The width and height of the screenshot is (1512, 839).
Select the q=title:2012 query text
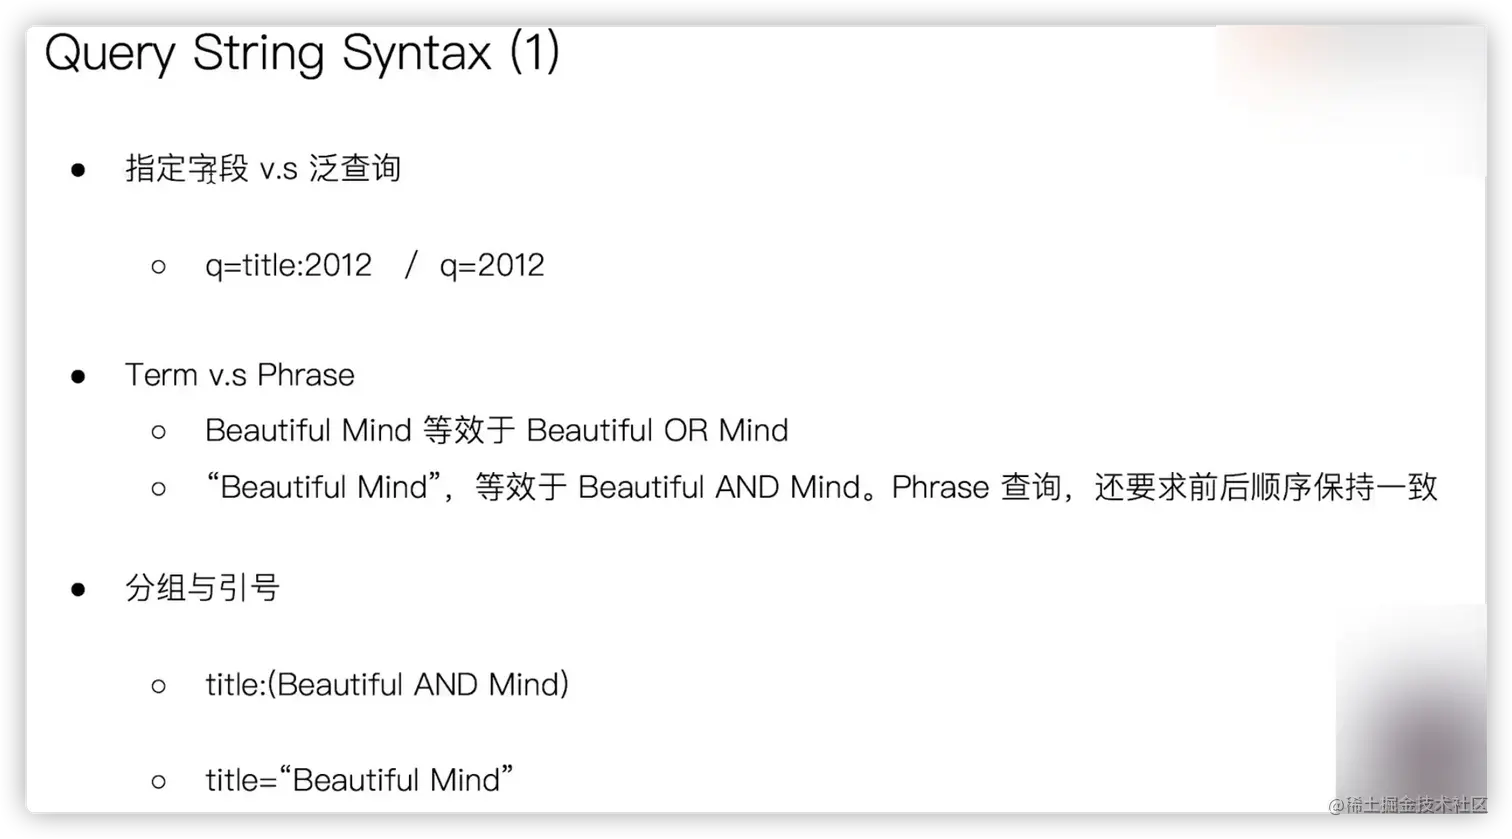pos(288,266)
